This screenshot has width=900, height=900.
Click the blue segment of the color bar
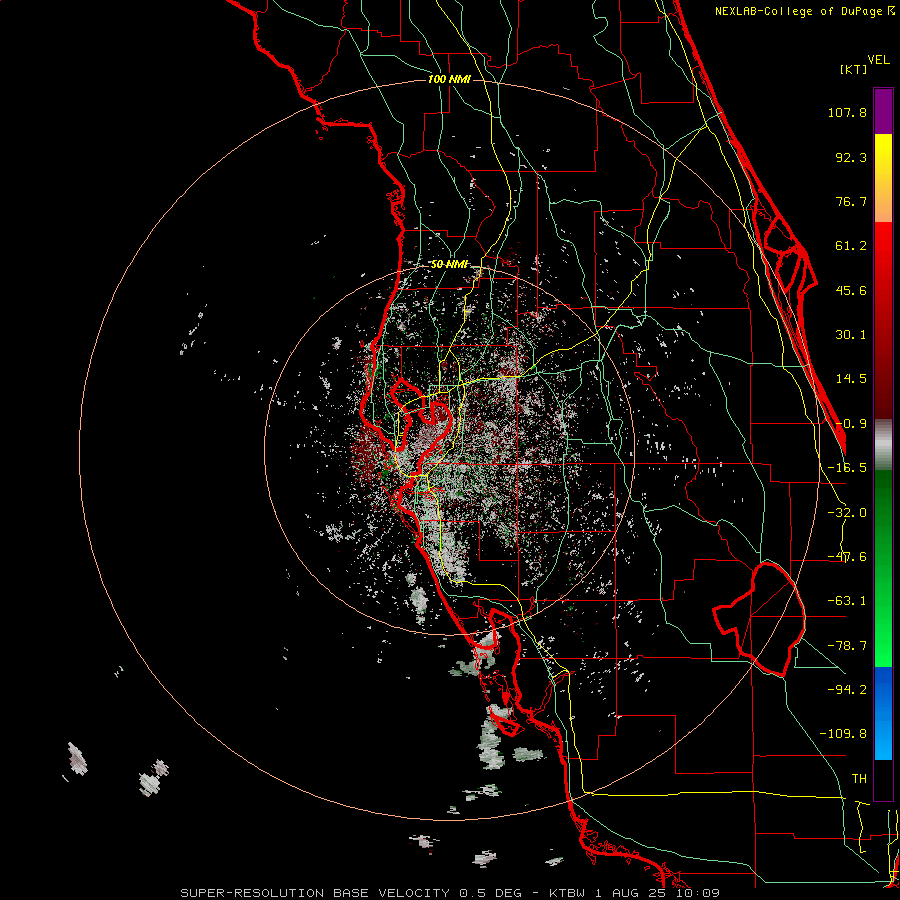click(883, 713)
